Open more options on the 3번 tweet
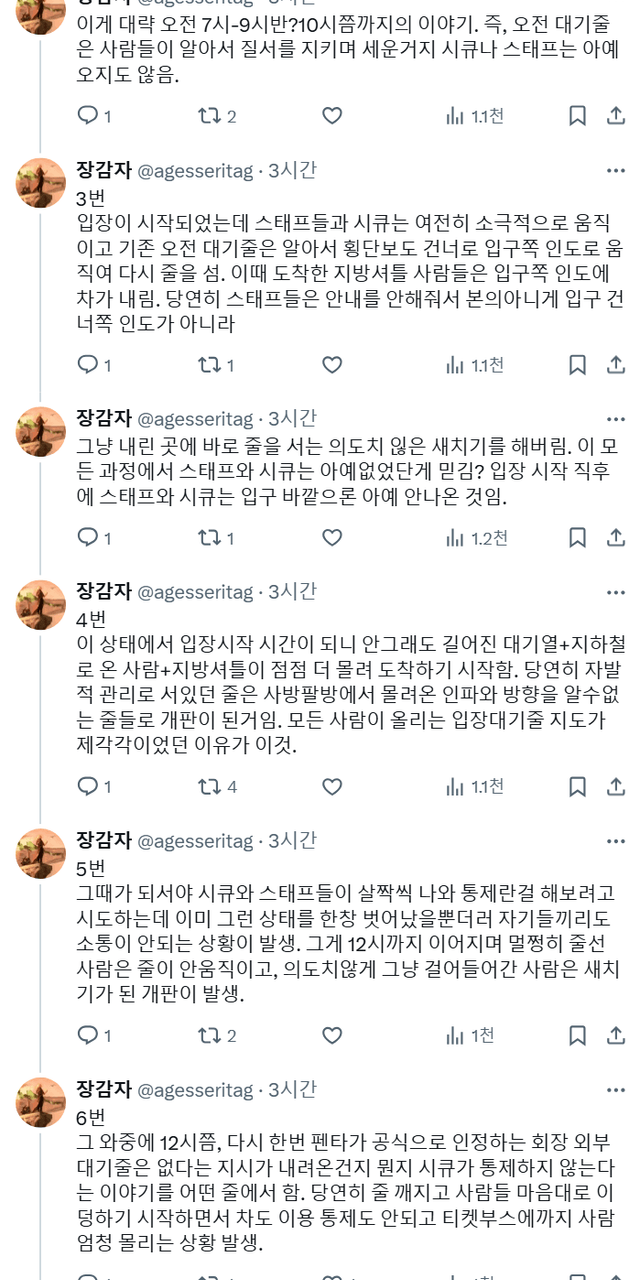 (616, 171)
